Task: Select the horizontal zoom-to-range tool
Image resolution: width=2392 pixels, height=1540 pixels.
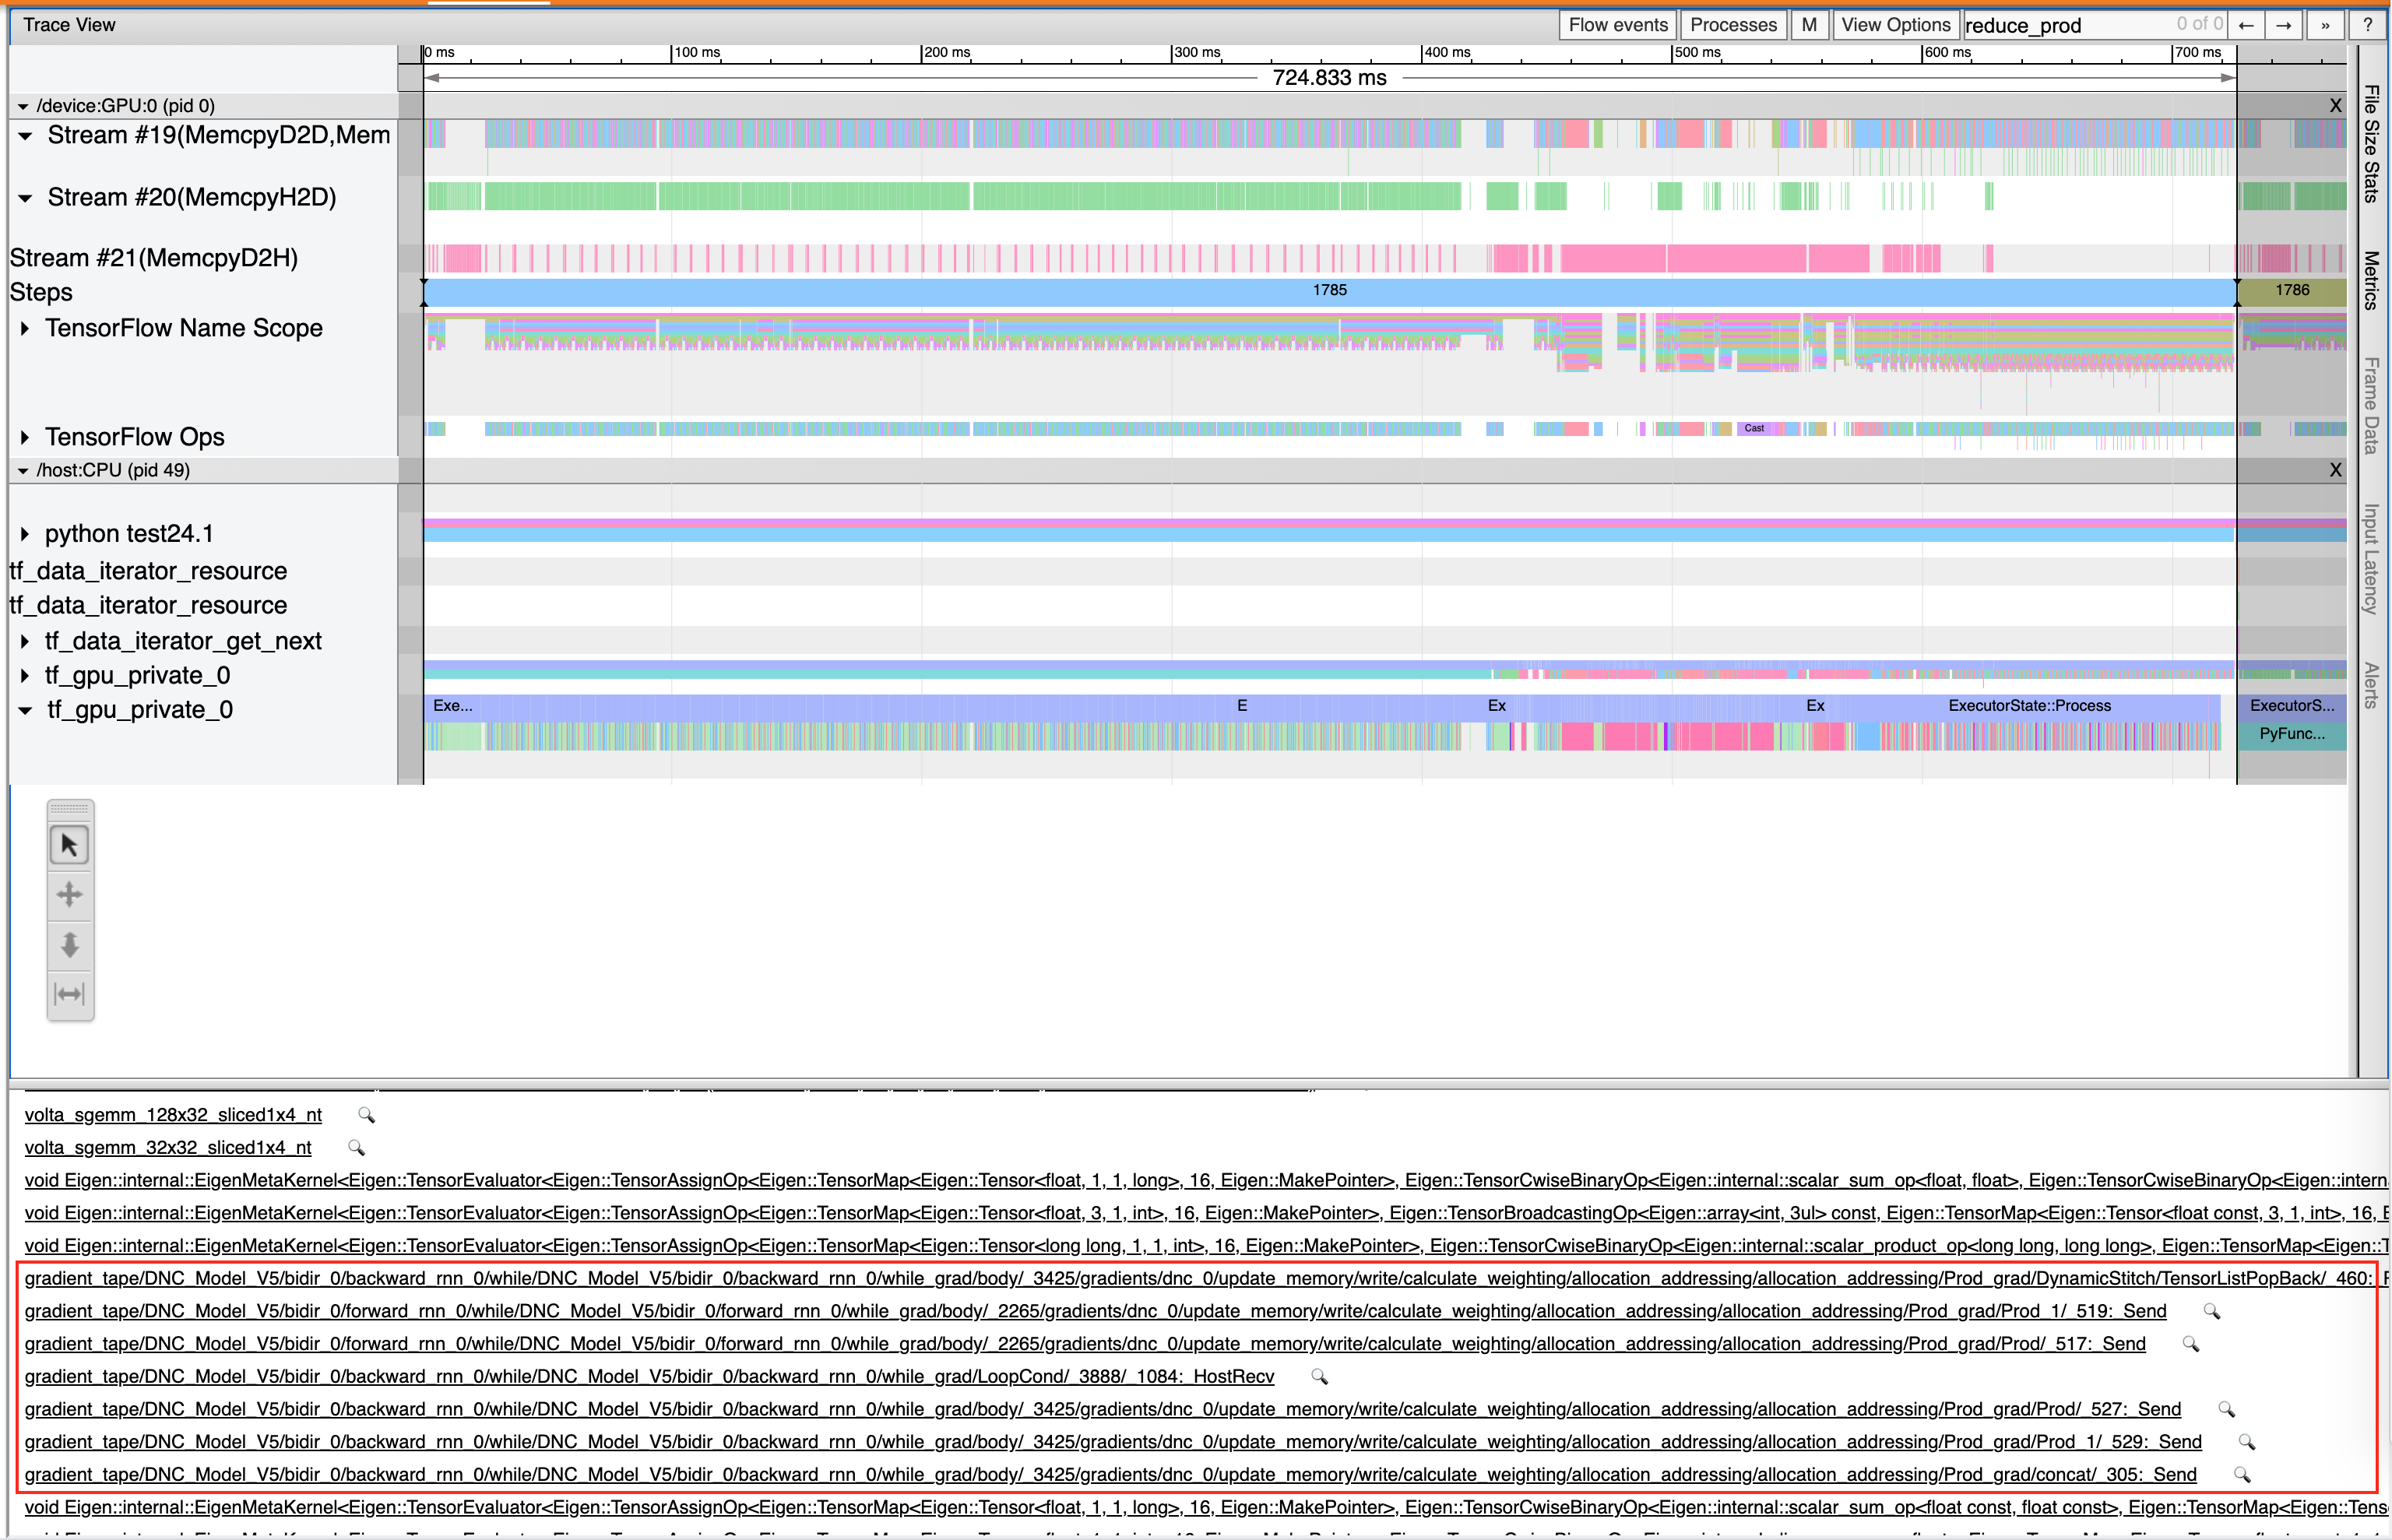Action: (69, 994)
